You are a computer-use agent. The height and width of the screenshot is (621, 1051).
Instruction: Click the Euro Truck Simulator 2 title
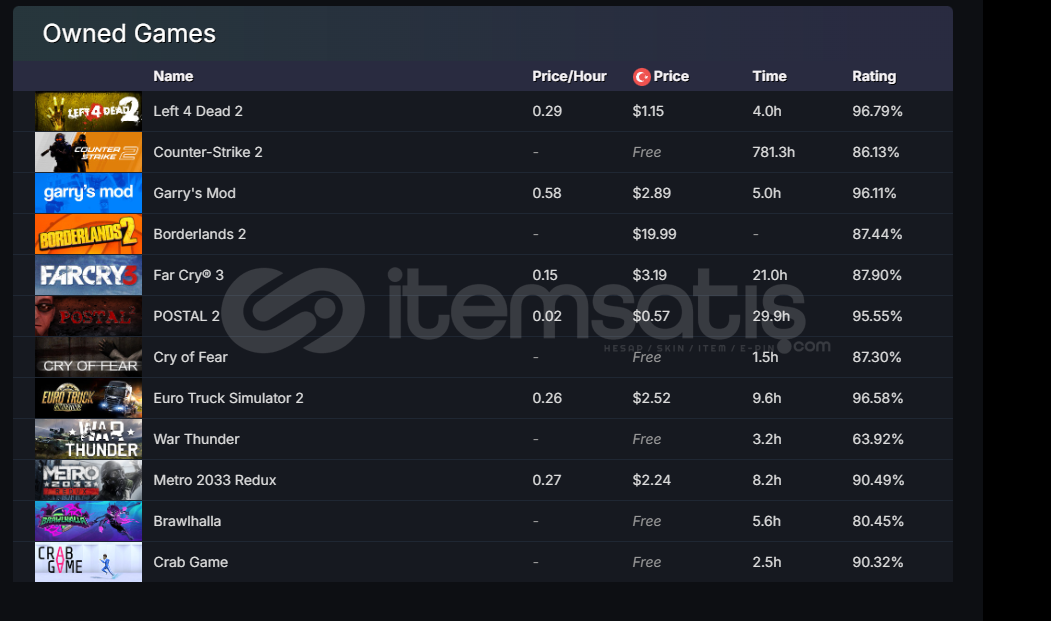coord(228,399)
